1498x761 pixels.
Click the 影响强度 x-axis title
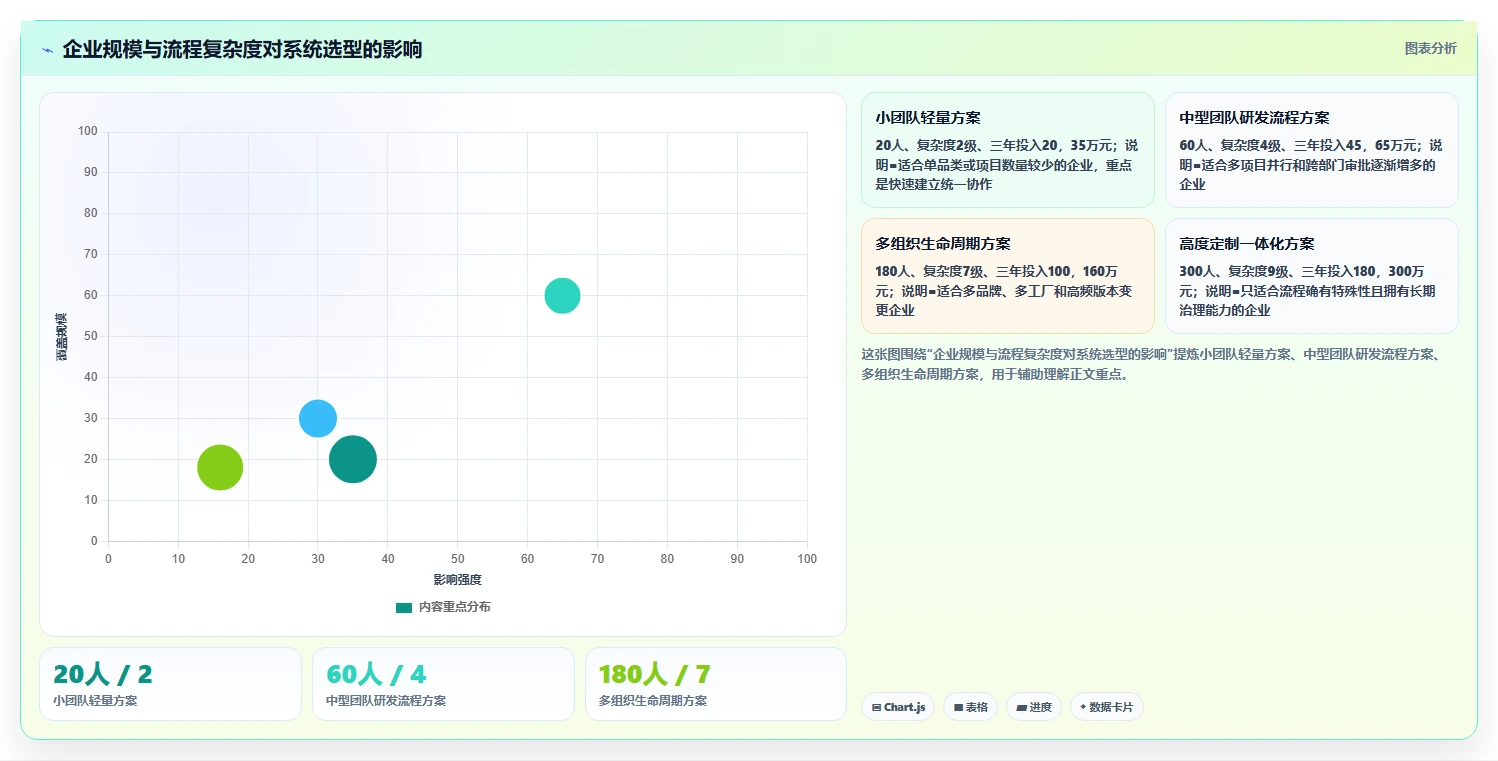click(458, 580)
